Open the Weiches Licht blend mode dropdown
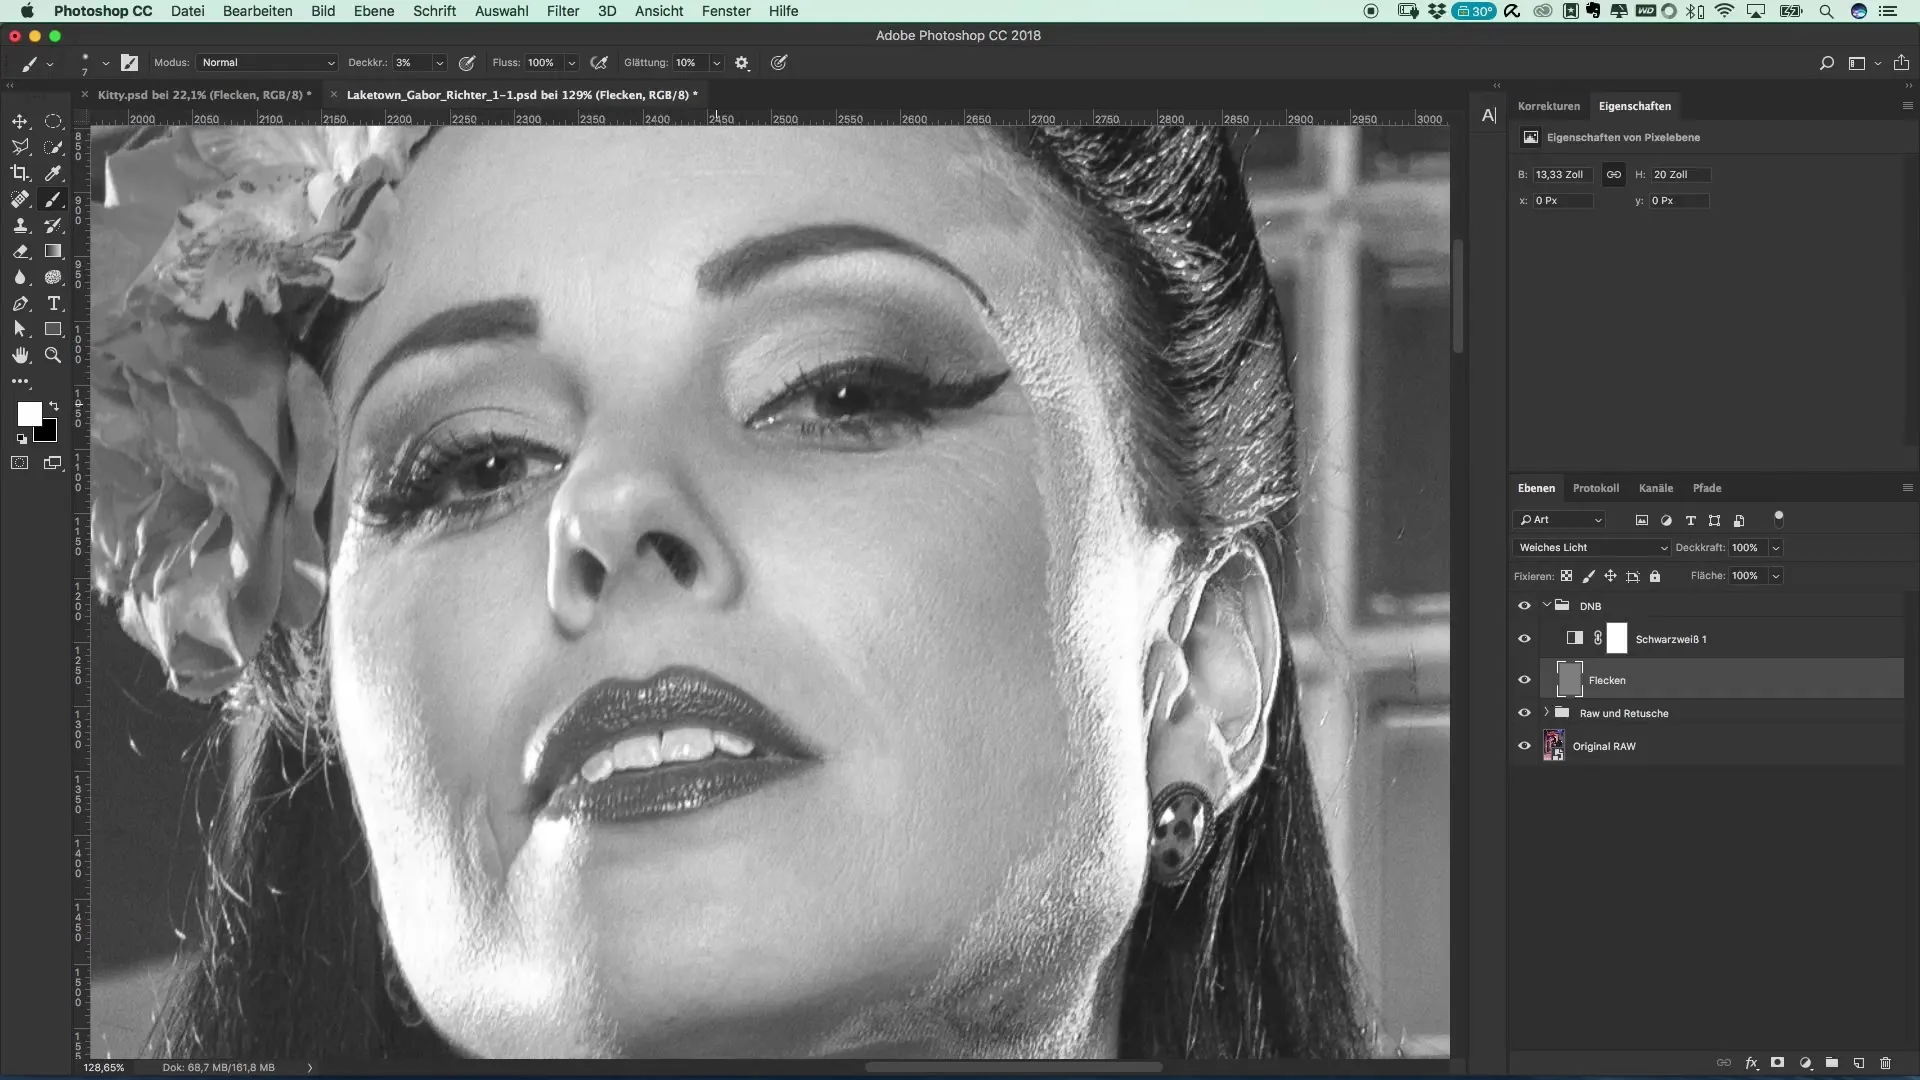The image size is (1920, 1080). click(x=1592, y=548)
